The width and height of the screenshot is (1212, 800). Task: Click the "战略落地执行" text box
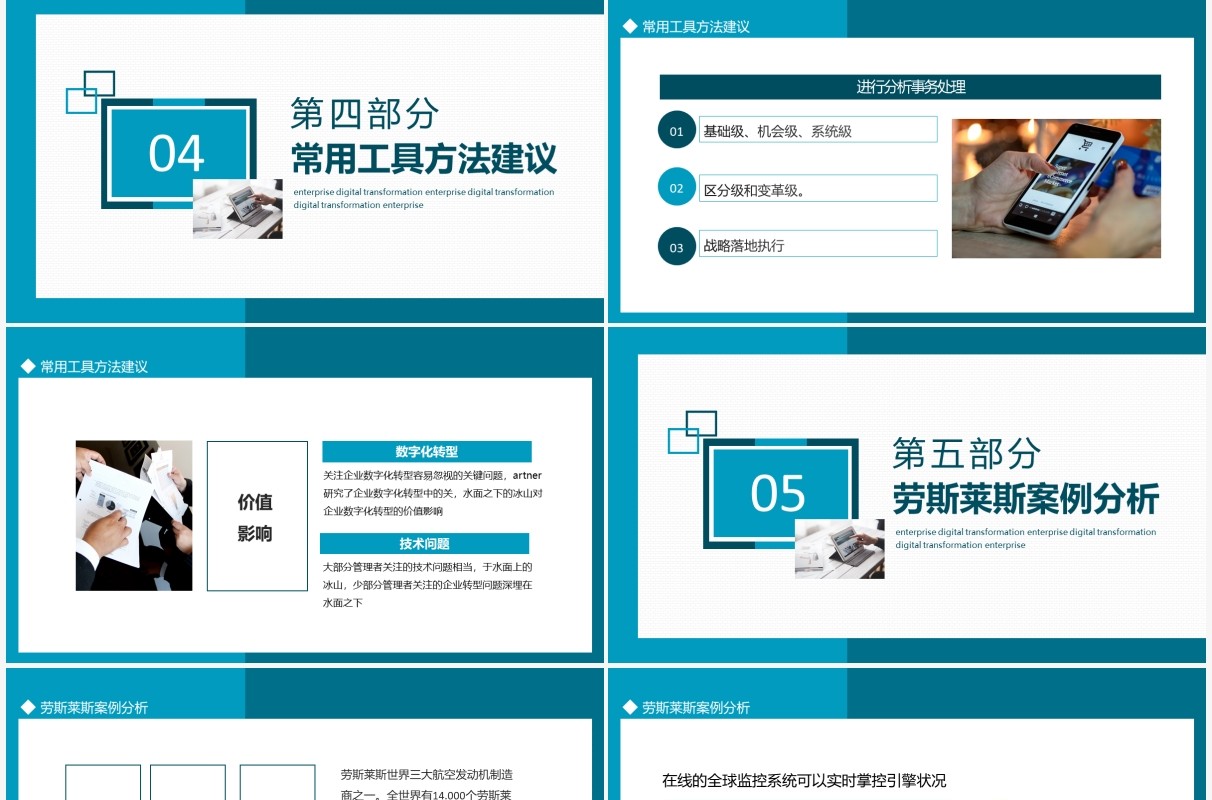(818, 244)
